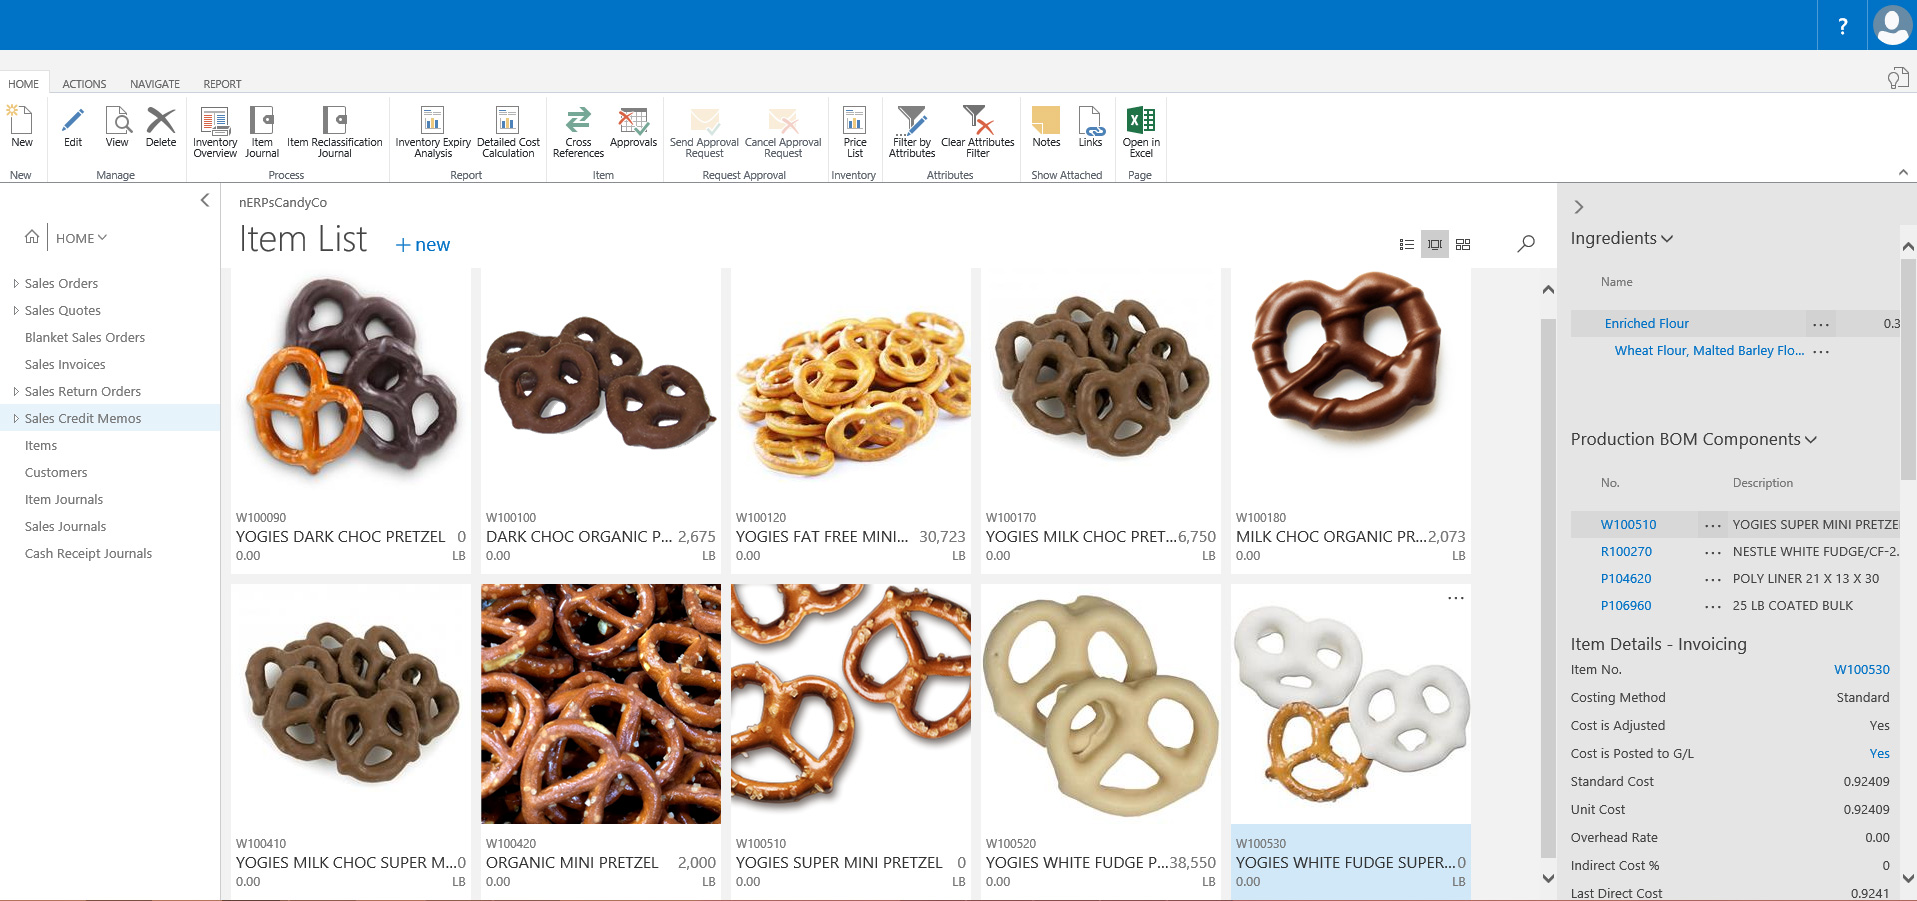The width and height of the screenshot is (1917, 901).
Task: Open Items in navigation
Action: [41, 445]
